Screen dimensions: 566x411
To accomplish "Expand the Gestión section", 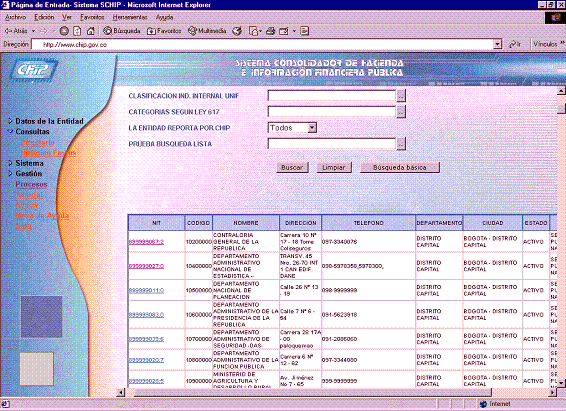I will pyautogui.click(x=25, y=174).
